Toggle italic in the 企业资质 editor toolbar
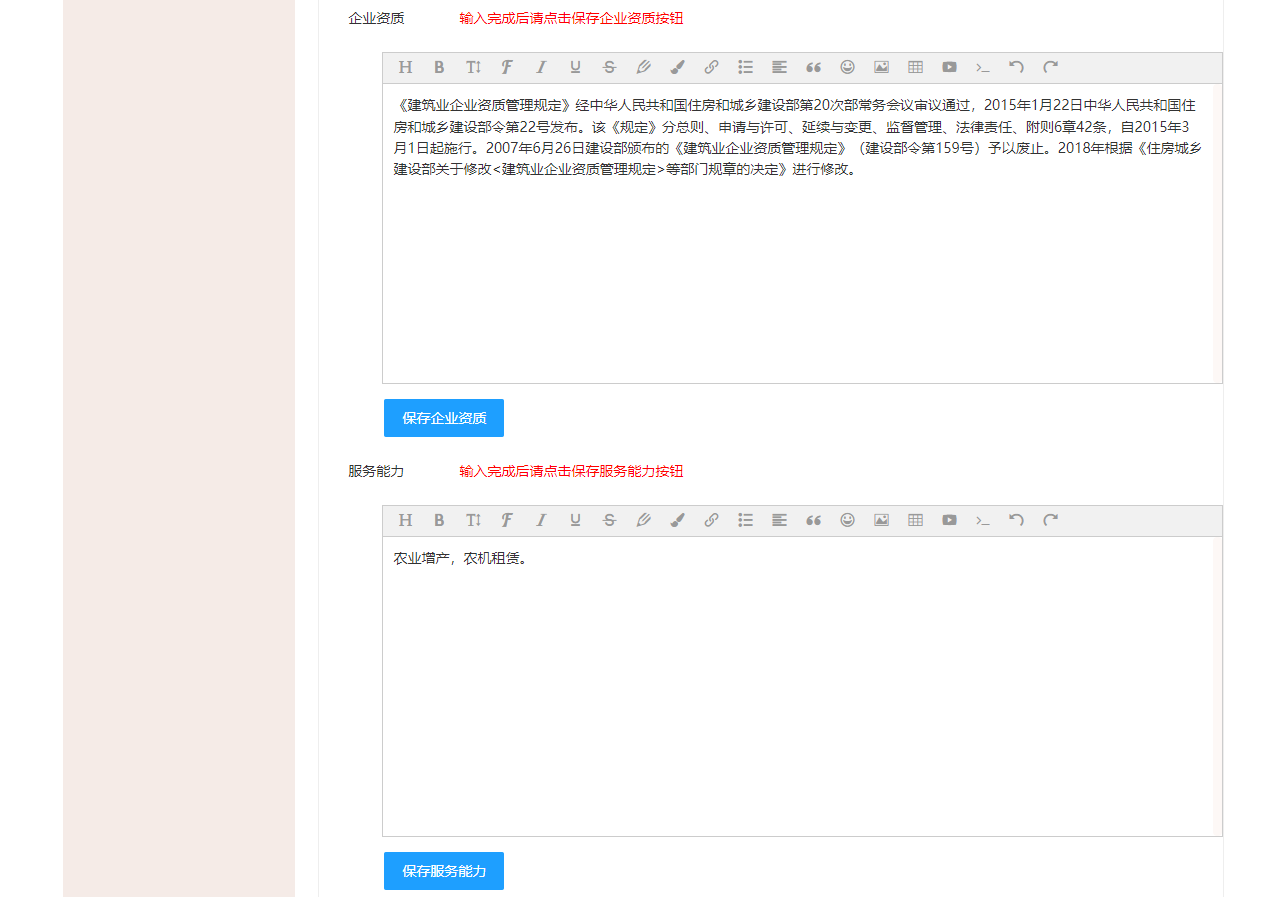This screenshot has height=897, width=1286. [541, 67]
